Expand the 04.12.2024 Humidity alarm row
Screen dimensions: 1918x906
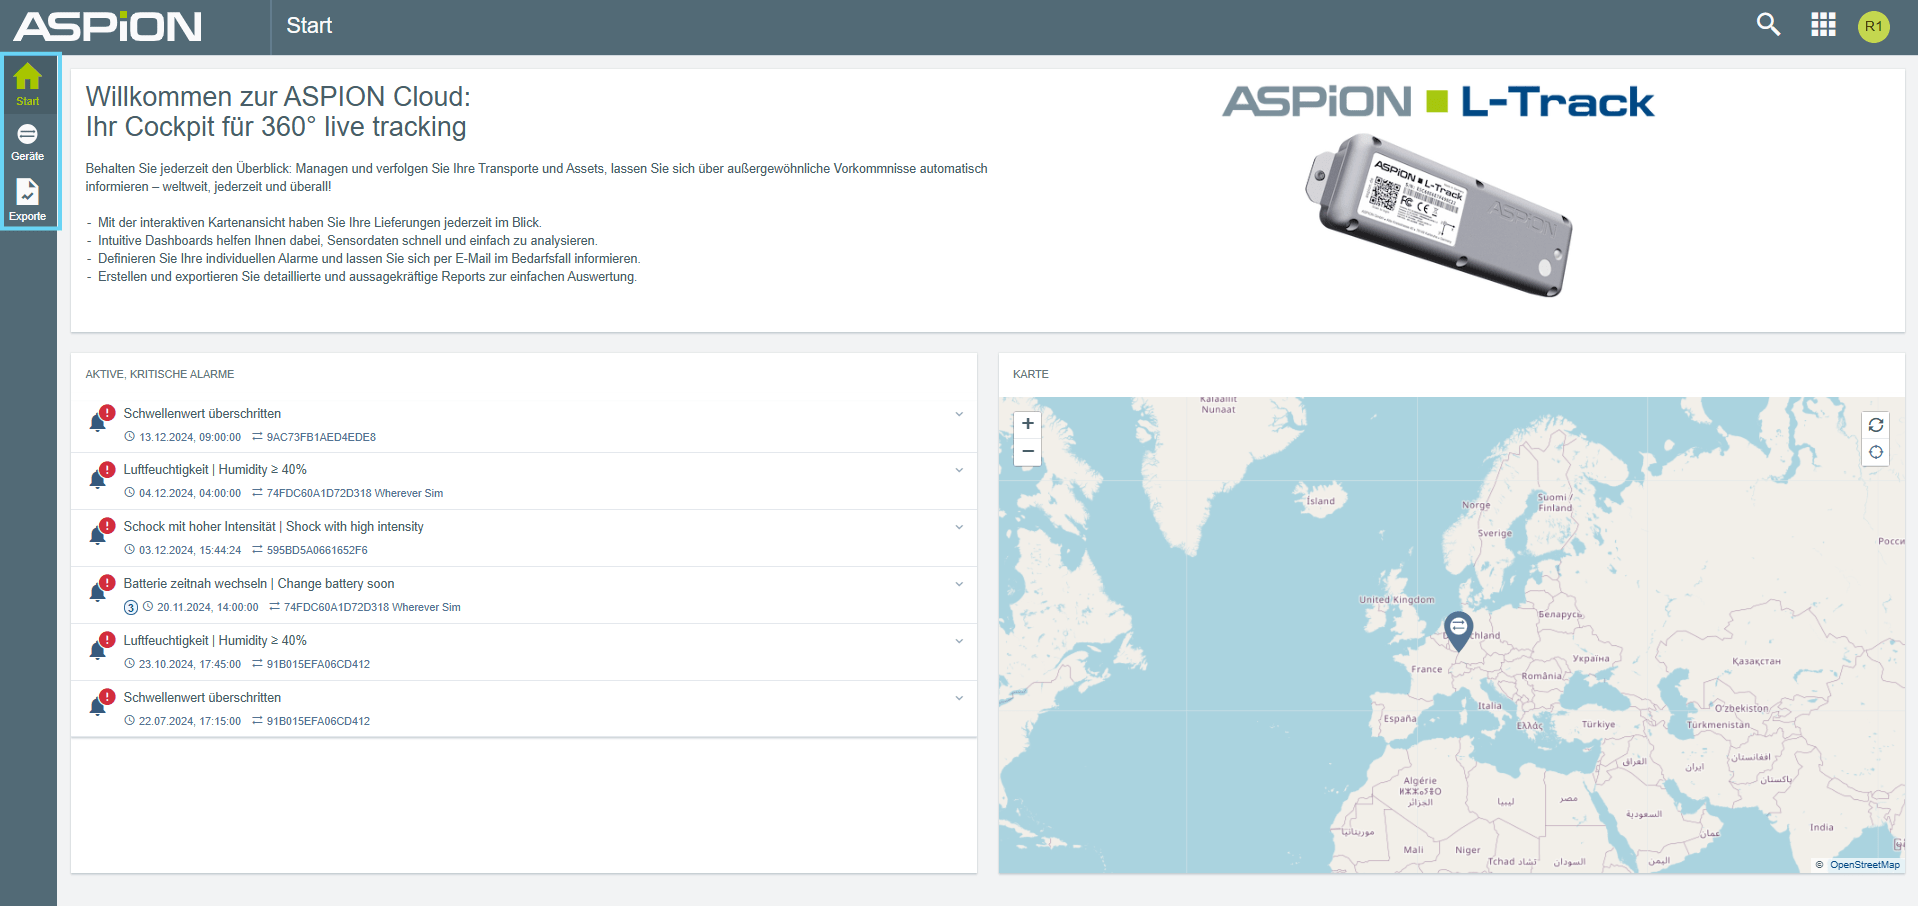(959, 470)
